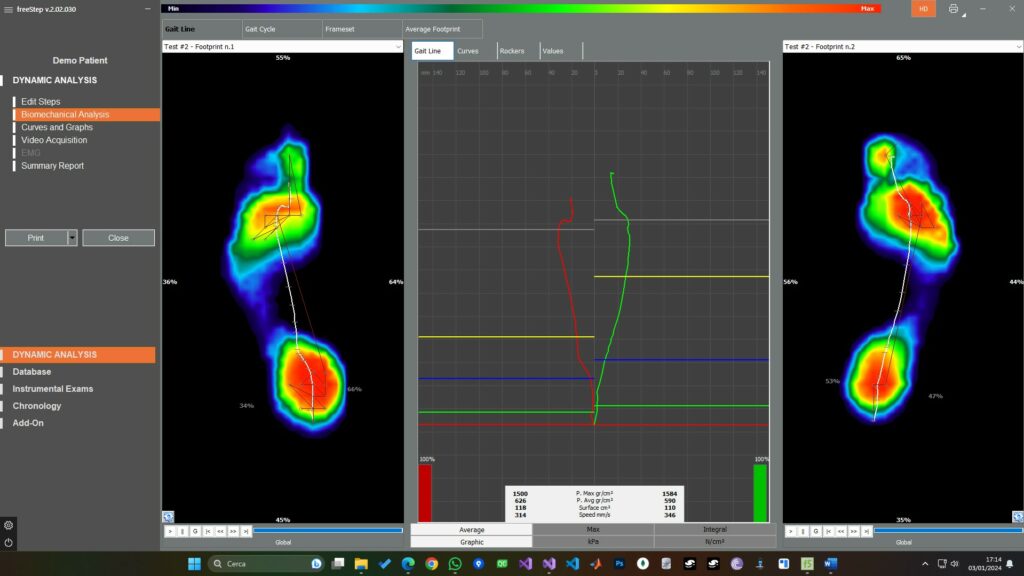This screenshot has width=1024, height=576.
Task: Select Edit Steps in the sidebar
Action: click(x=40, y=101)
